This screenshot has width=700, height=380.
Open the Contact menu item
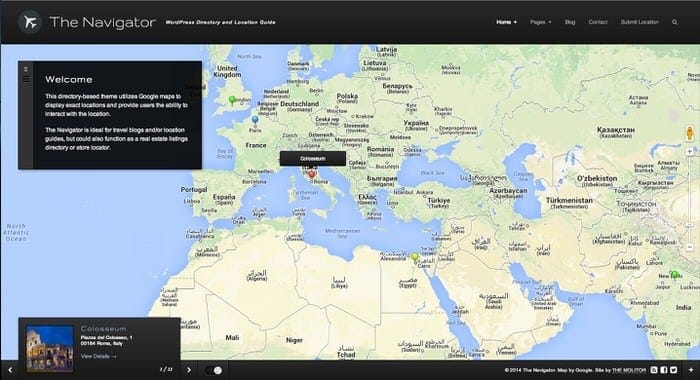(598, 22)
